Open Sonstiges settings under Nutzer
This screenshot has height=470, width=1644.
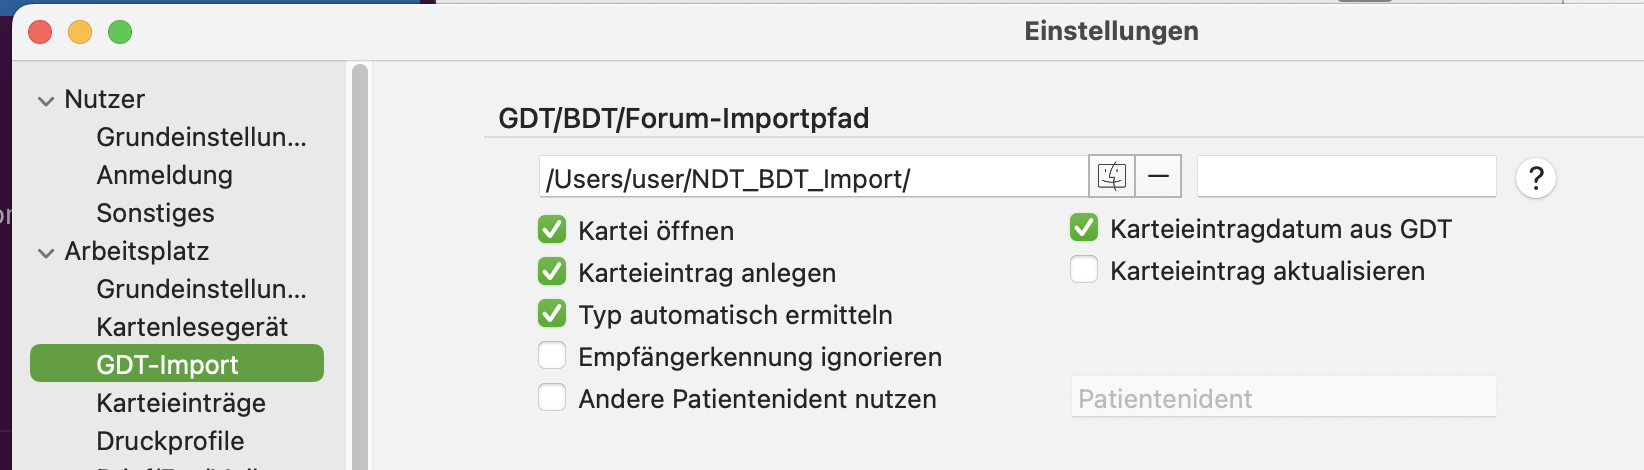(x=155, y=213)
